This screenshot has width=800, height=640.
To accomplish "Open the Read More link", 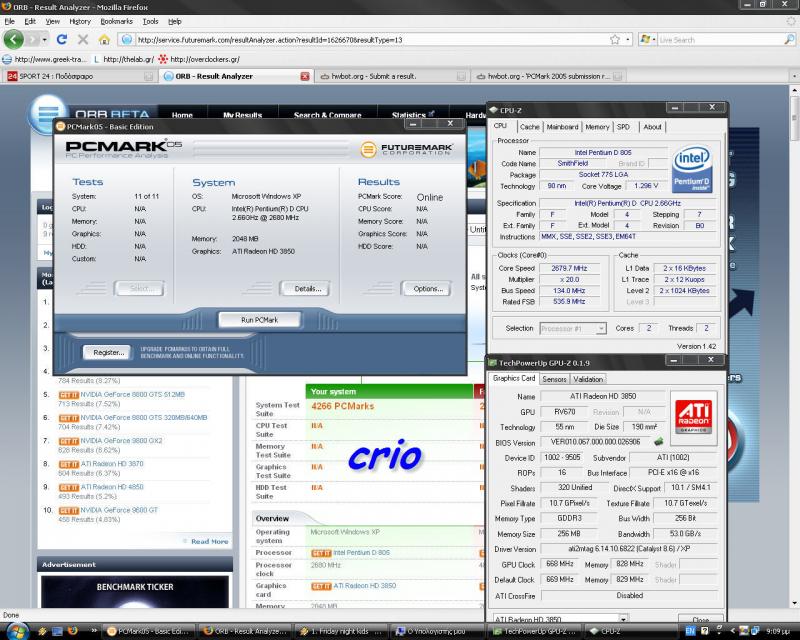I will point(209,541).
